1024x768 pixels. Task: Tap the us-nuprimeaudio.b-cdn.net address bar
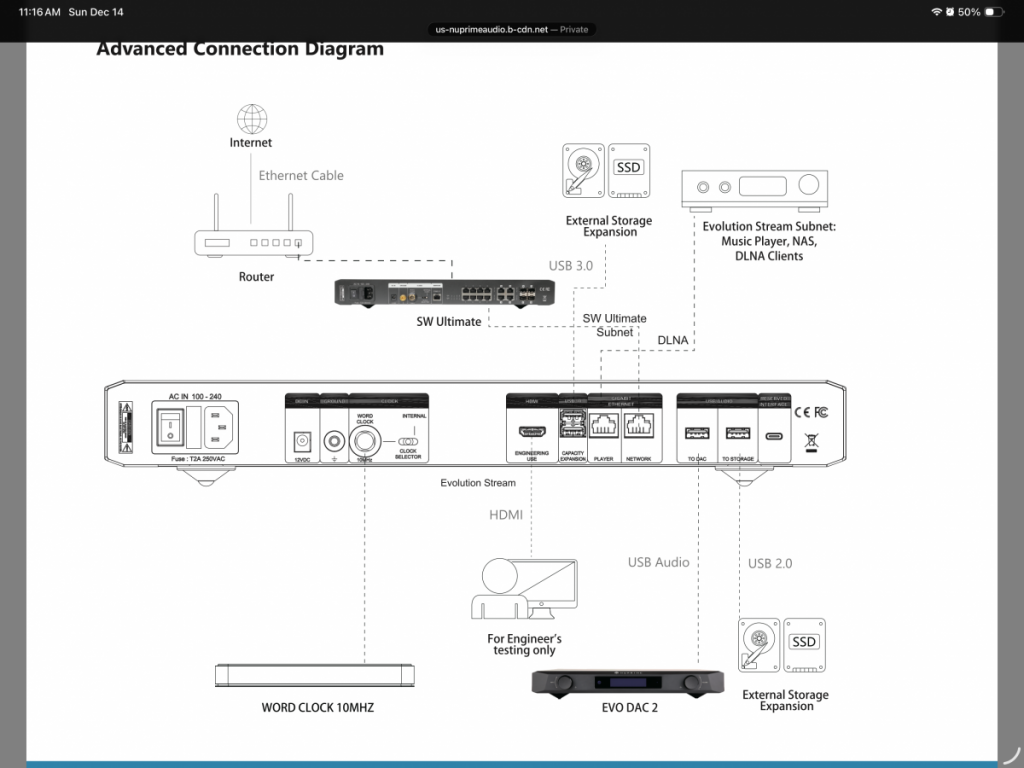tap(511, 29)
